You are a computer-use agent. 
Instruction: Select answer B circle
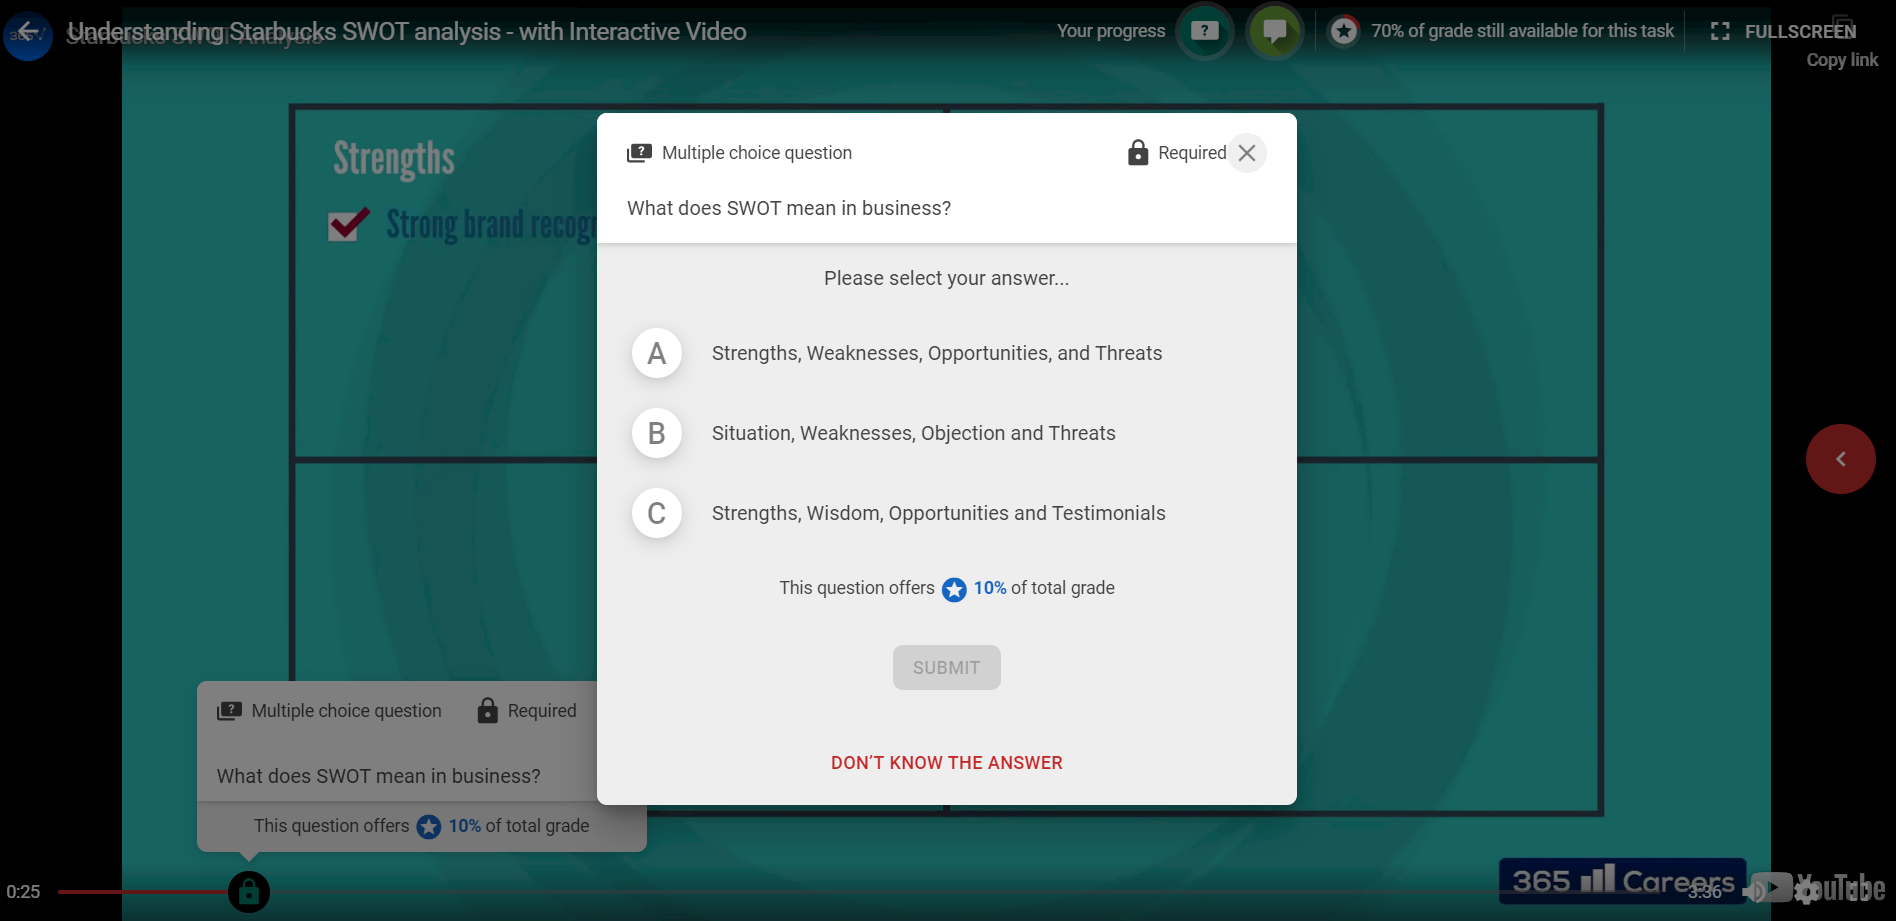click(657, 433)
